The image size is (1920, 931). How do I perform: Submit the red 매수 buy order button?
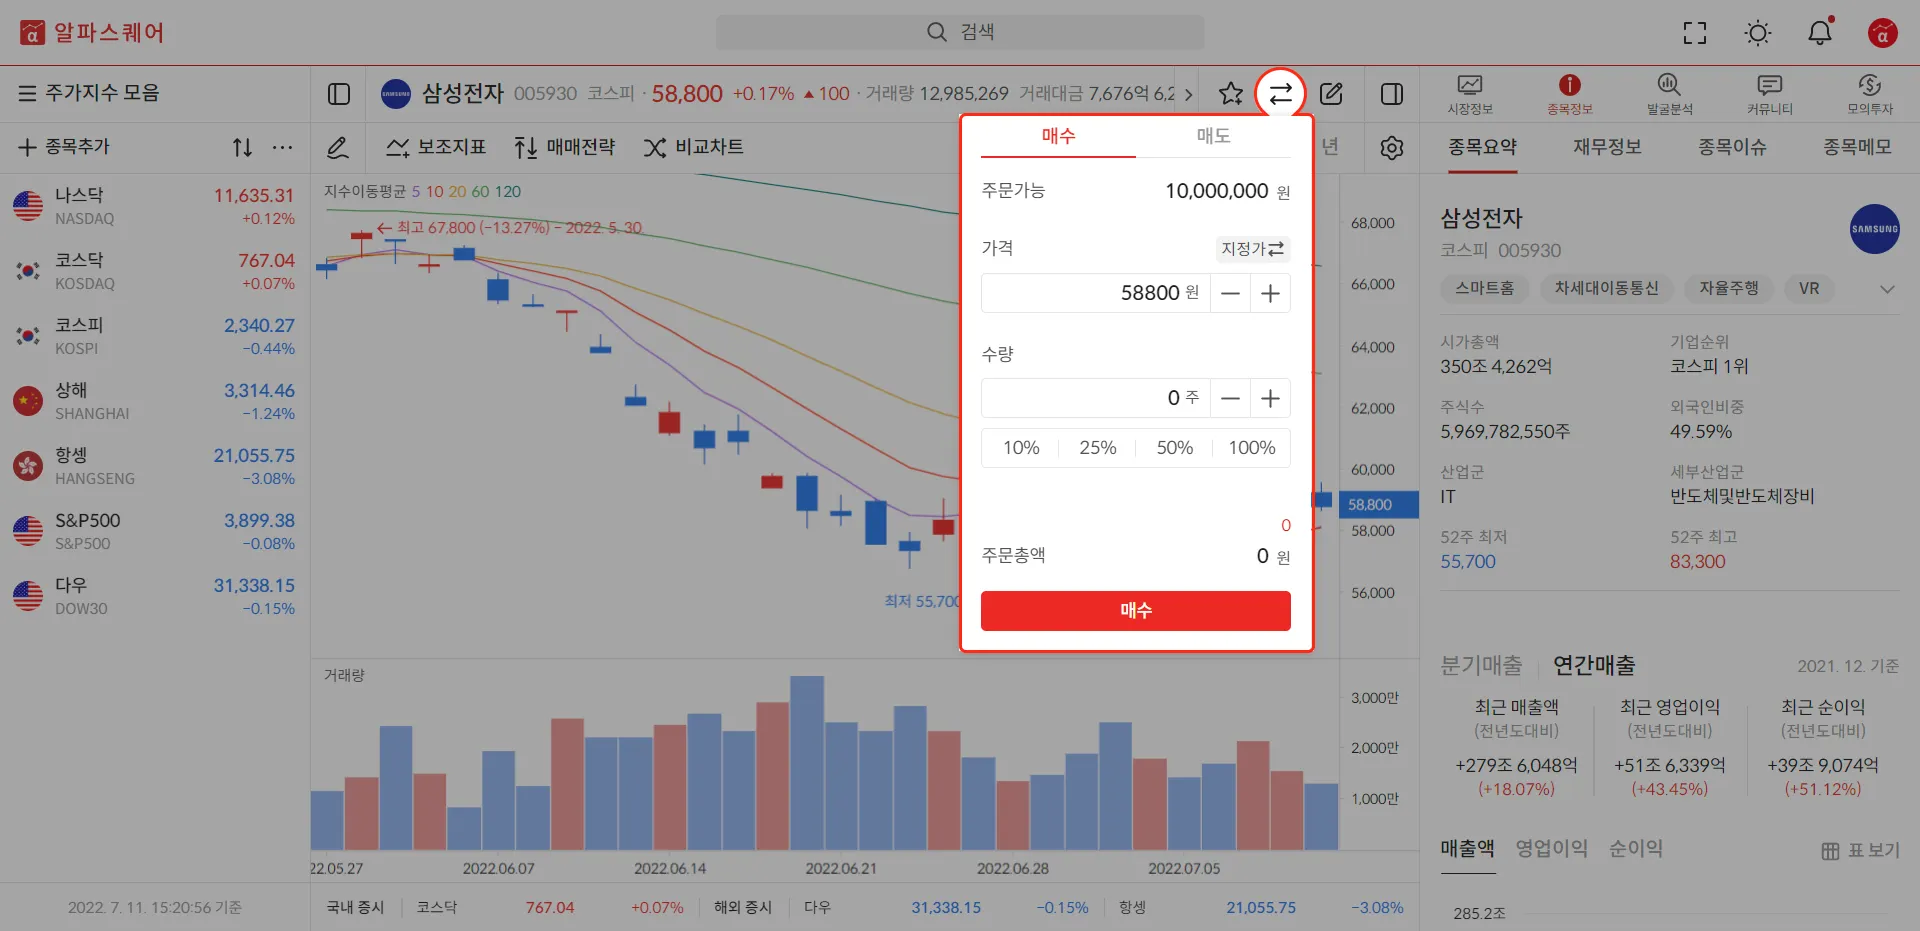1136,611
